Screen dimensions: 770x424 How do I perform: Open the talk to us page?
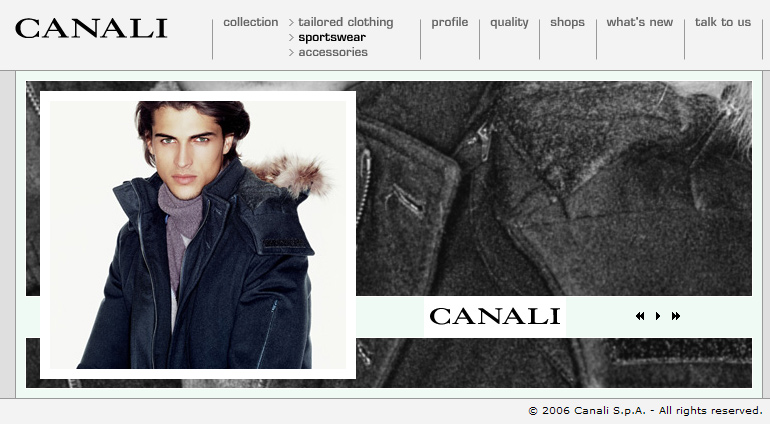tap(722, 22)
